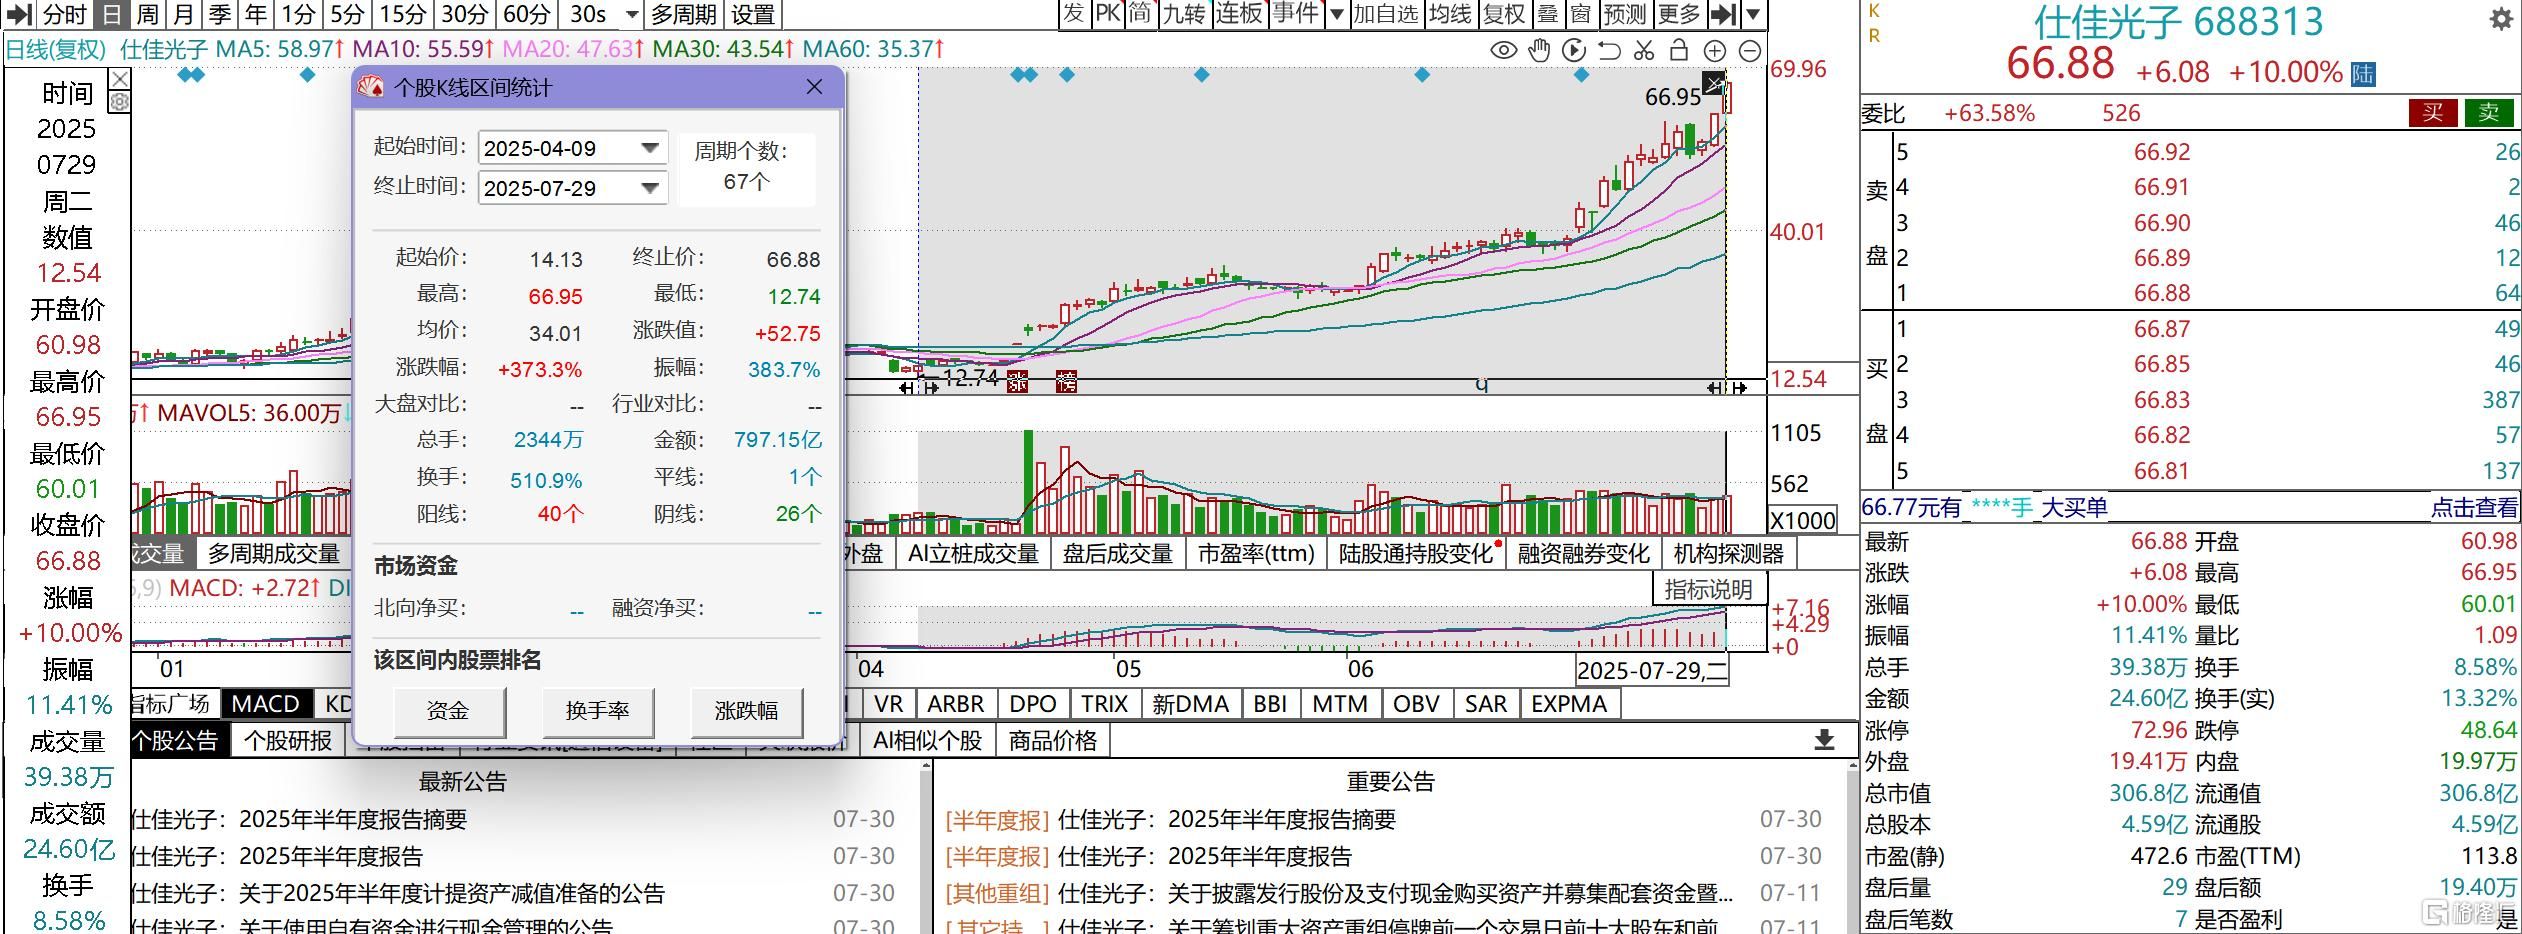Toggle 均线 moving average display
This screenshot has width=2522, height=934.
click(1452, 15)
